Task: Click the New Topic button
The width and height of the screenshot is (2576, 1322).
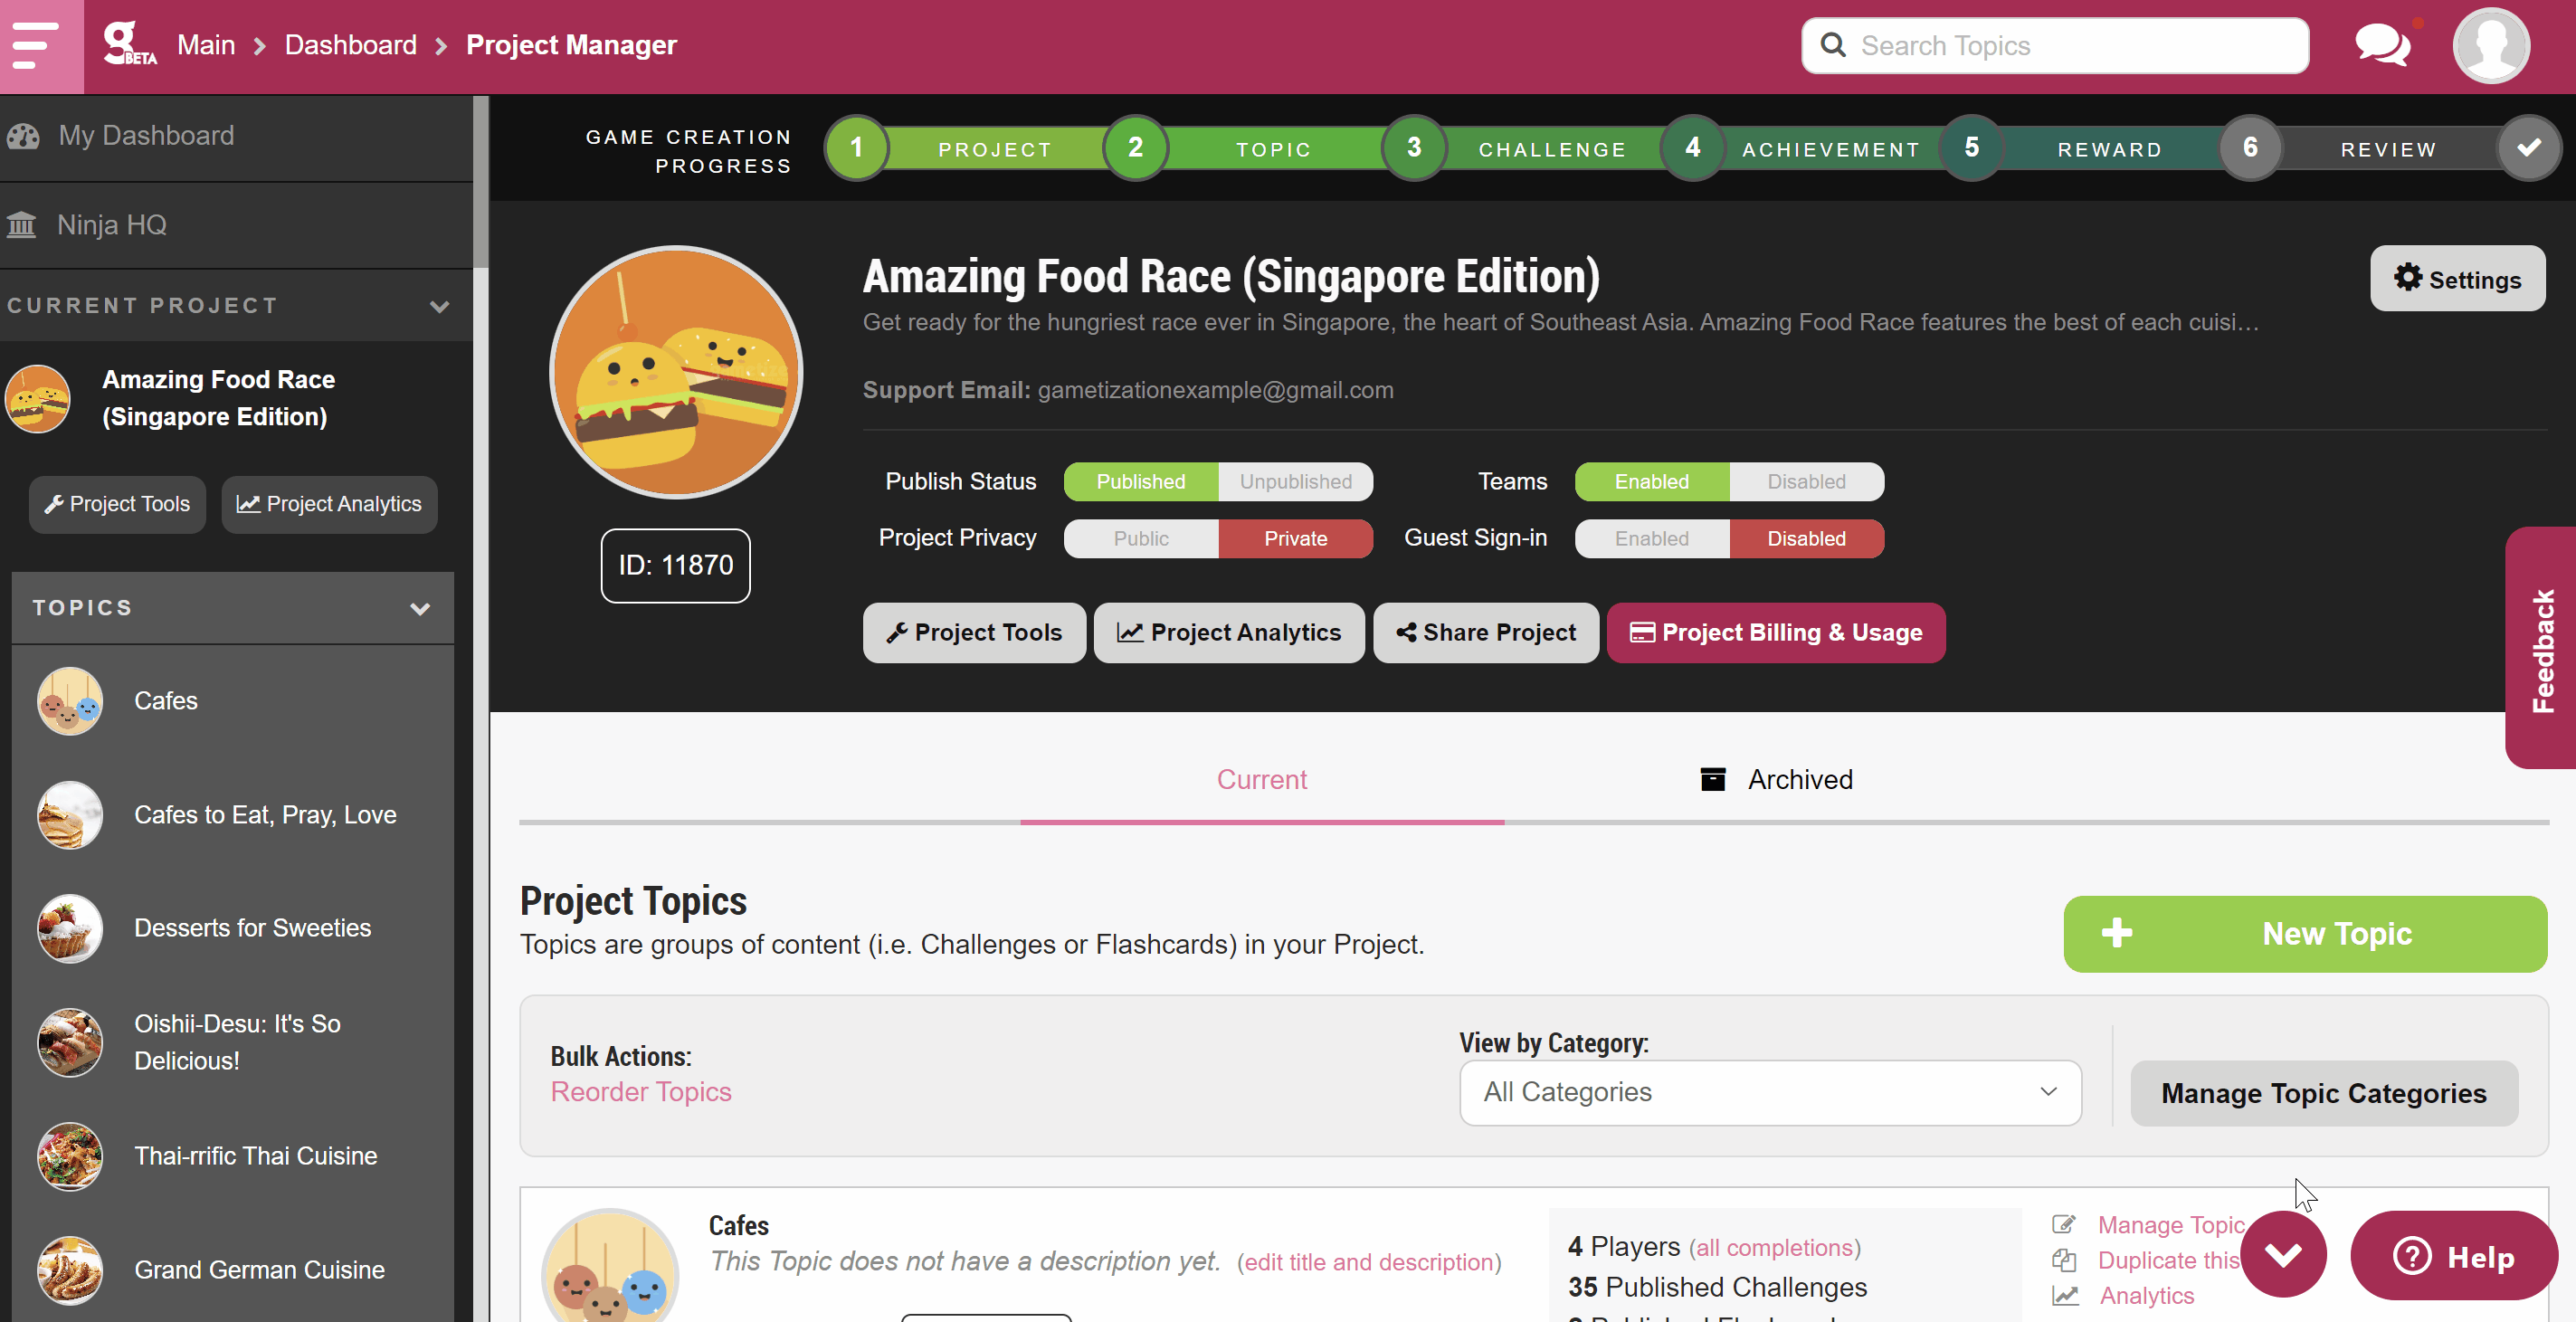Action: (2304, 934)
